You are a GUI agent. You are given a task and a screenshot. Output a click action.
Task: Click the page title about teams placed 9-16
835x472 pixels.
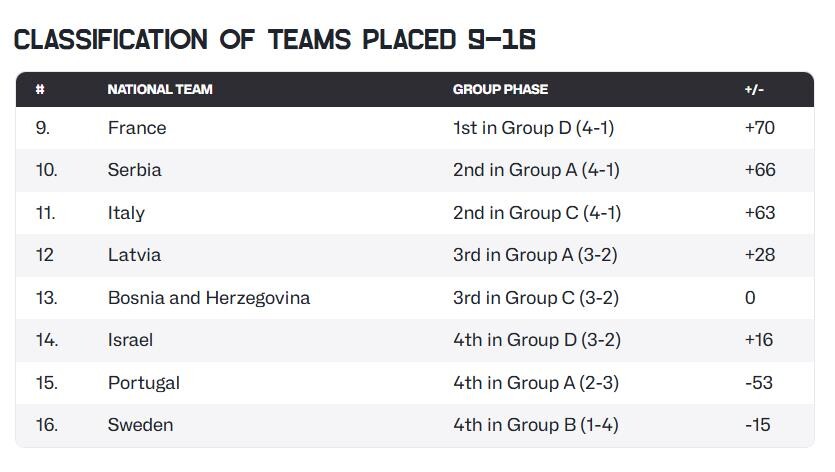coord(275,40)
